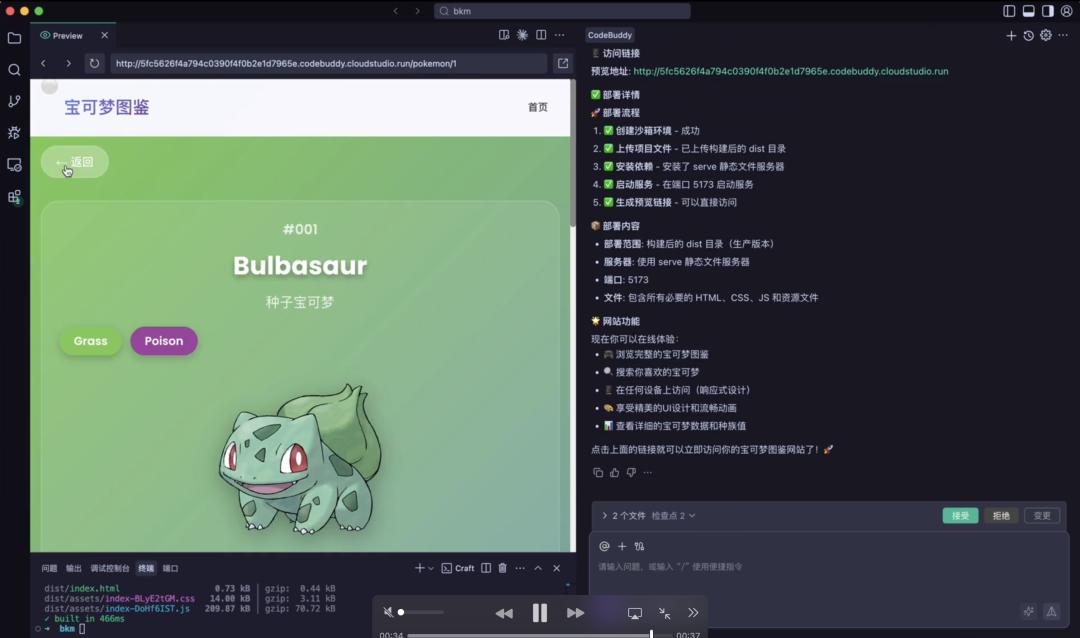The image size is (1080, 638).
Task: Seek on the video progress bar
Action: click(539, 635)
